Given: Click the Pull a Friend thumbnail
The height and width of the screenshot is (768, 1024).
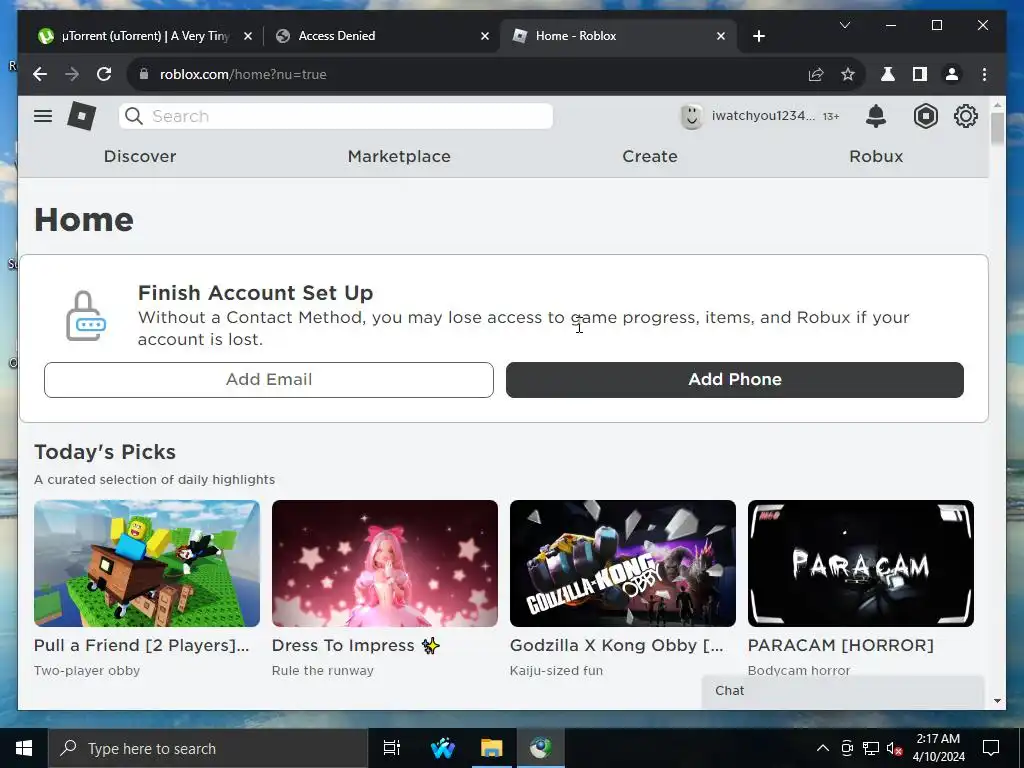Looking at the screenshot, I should 147,564.
